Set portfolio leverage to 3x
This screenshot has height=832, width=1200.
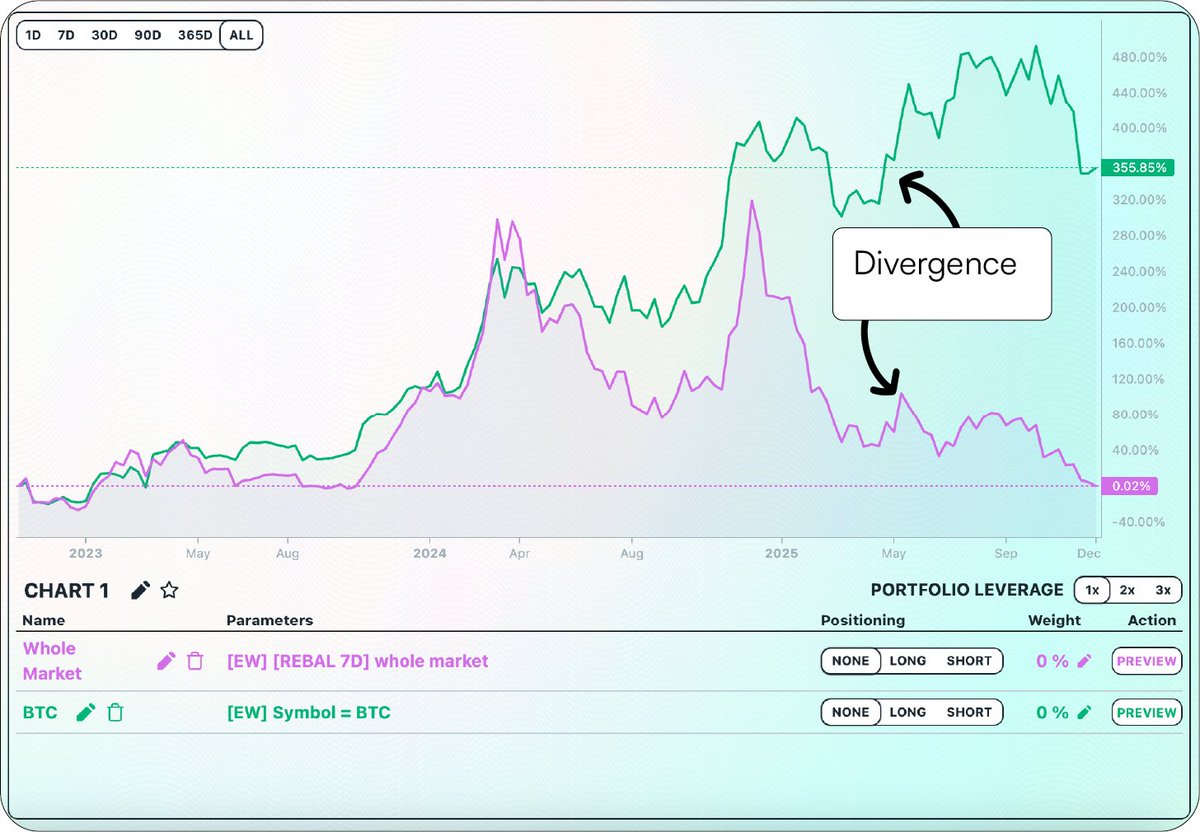point(1161,590)
